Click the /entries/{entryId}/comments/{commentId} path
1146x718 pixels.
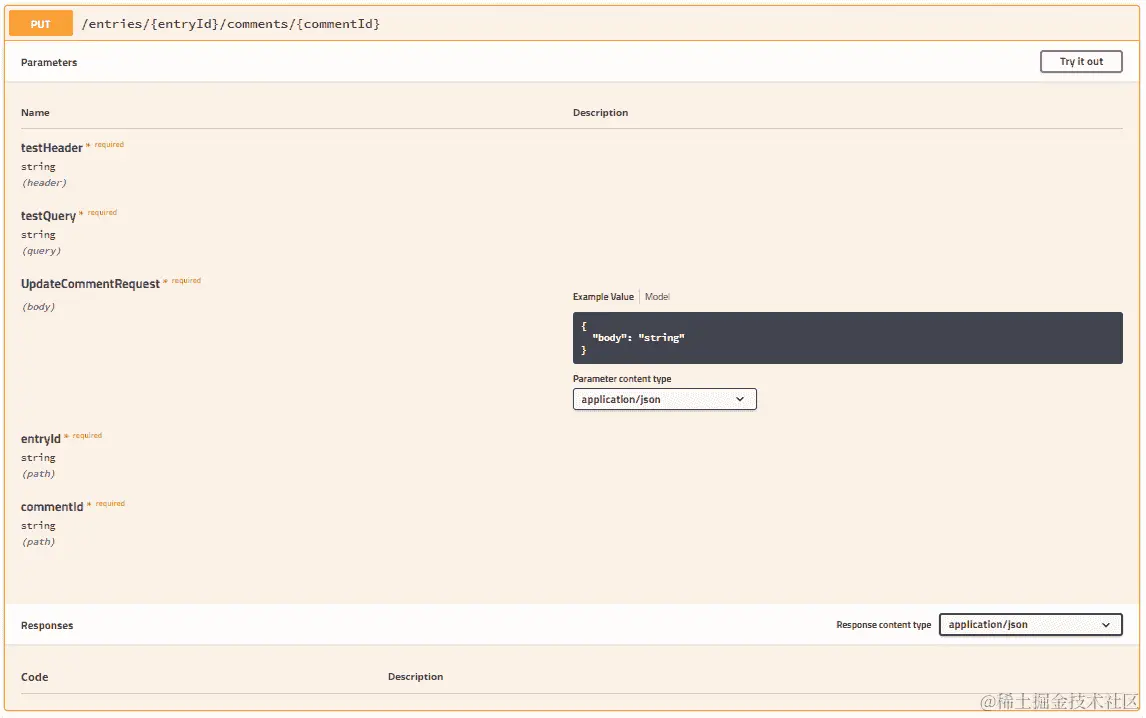click(x=230, y=23)
